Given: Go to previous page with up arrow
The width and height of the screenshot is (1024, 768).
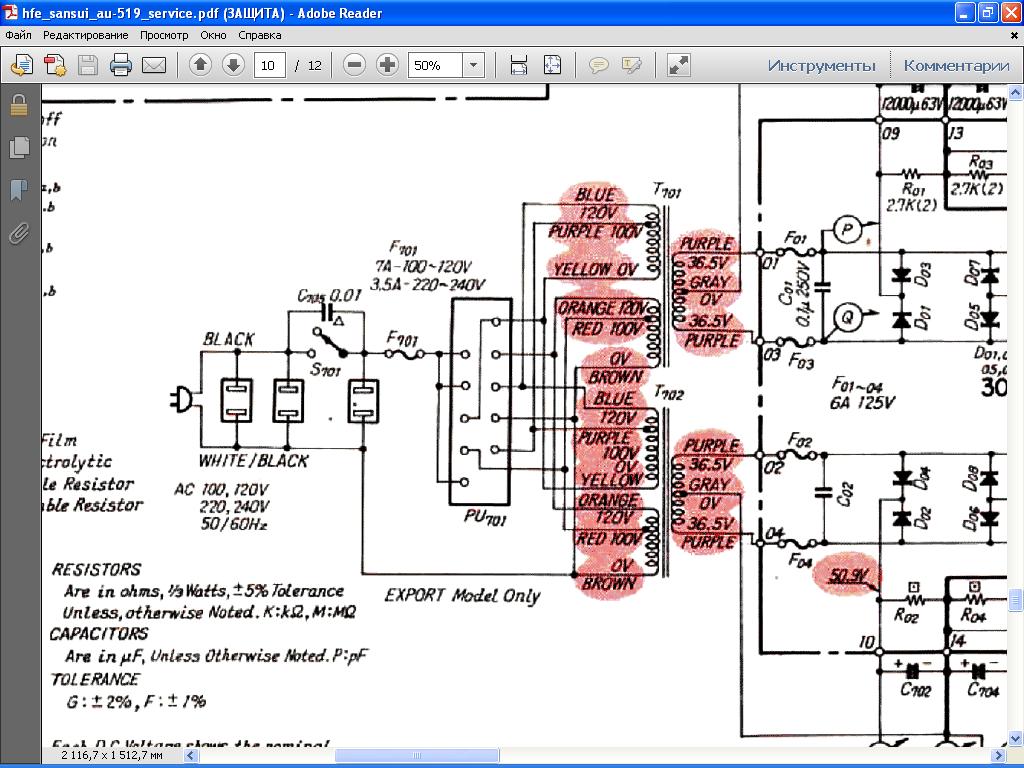Looking at the screenshot, I should (200, 66).
